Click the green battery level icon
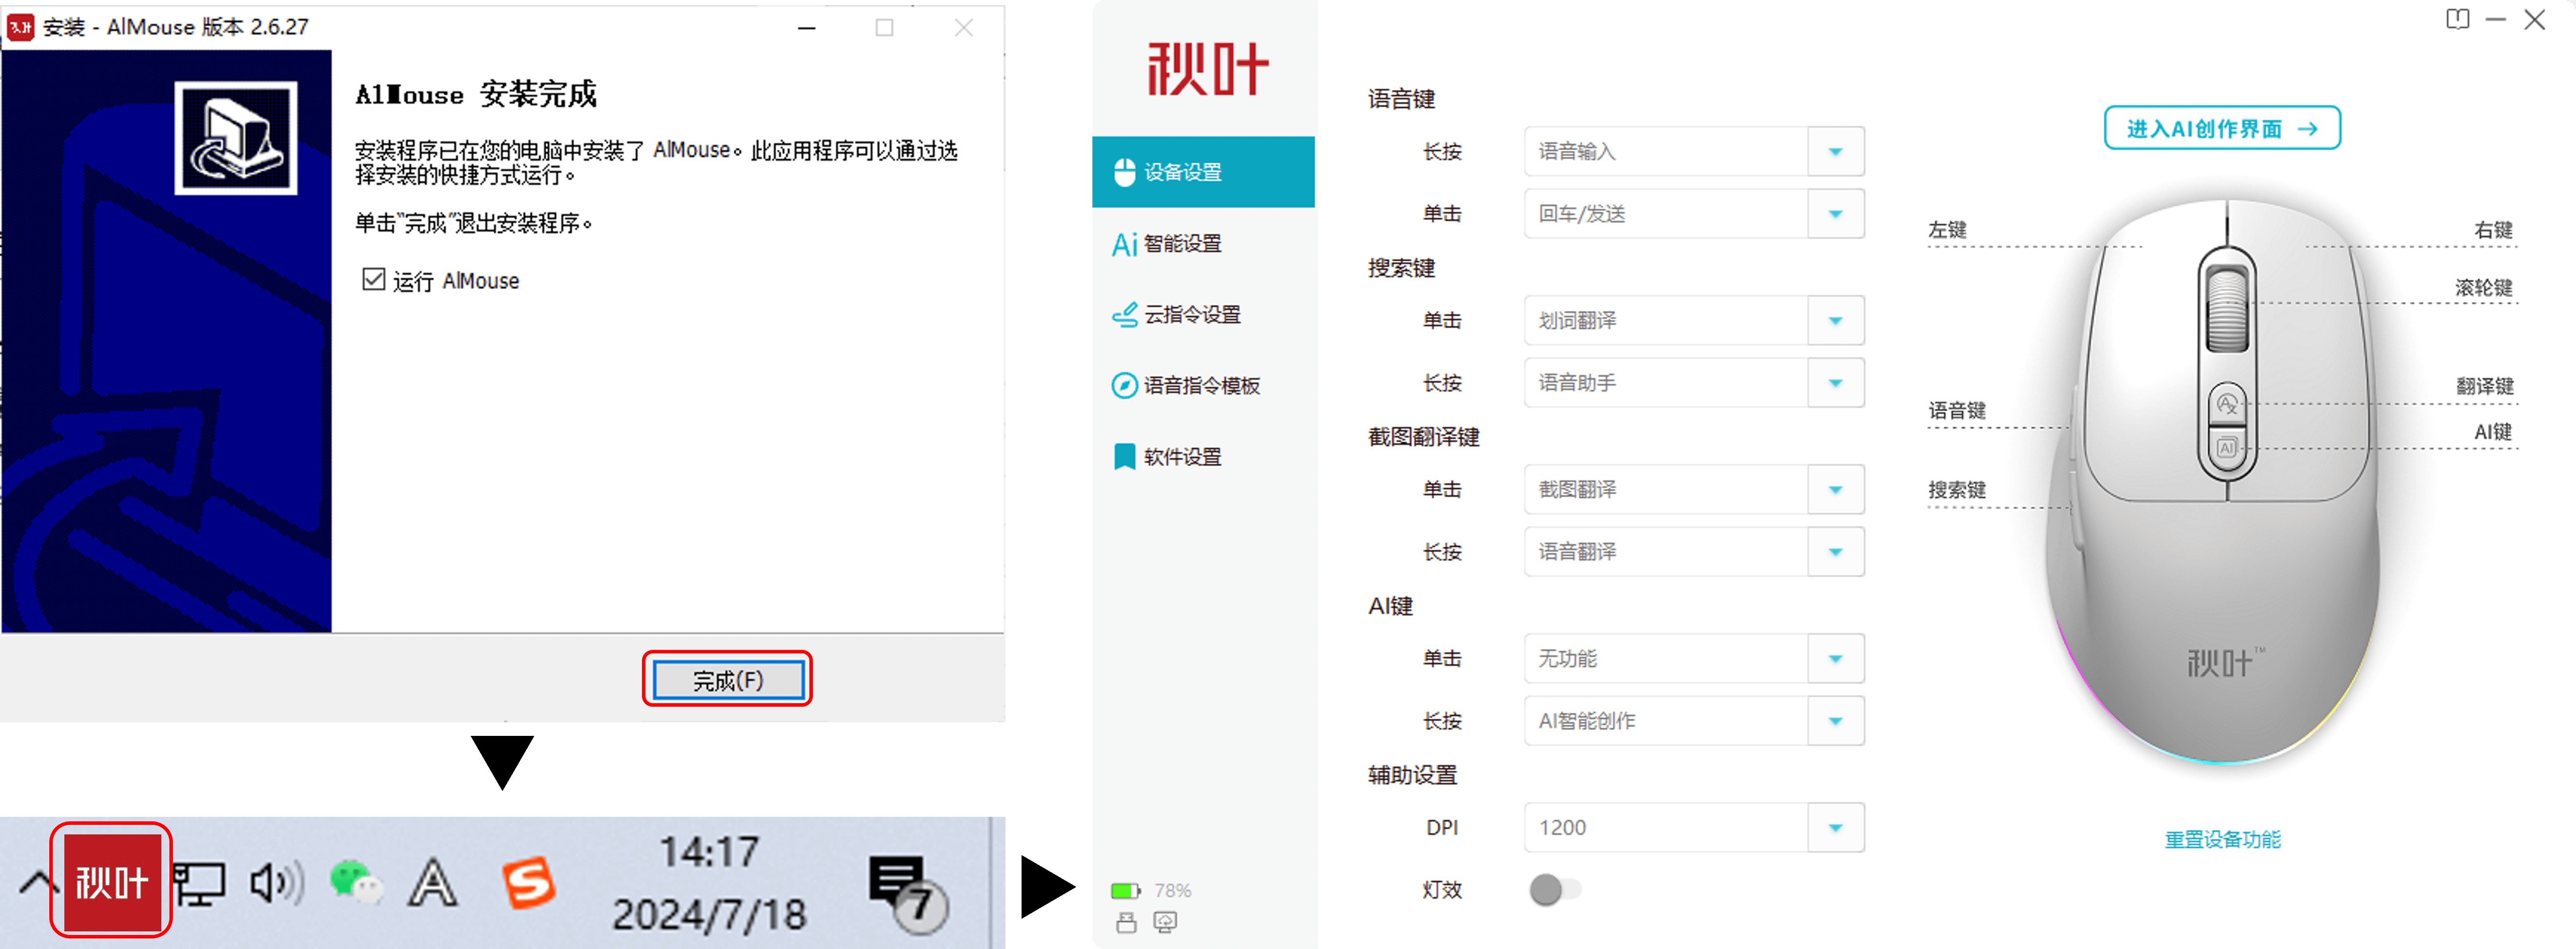Image resolution: width=2576 pixels, height=949 pixels. pyautogui.click(x=1125, y=890)
